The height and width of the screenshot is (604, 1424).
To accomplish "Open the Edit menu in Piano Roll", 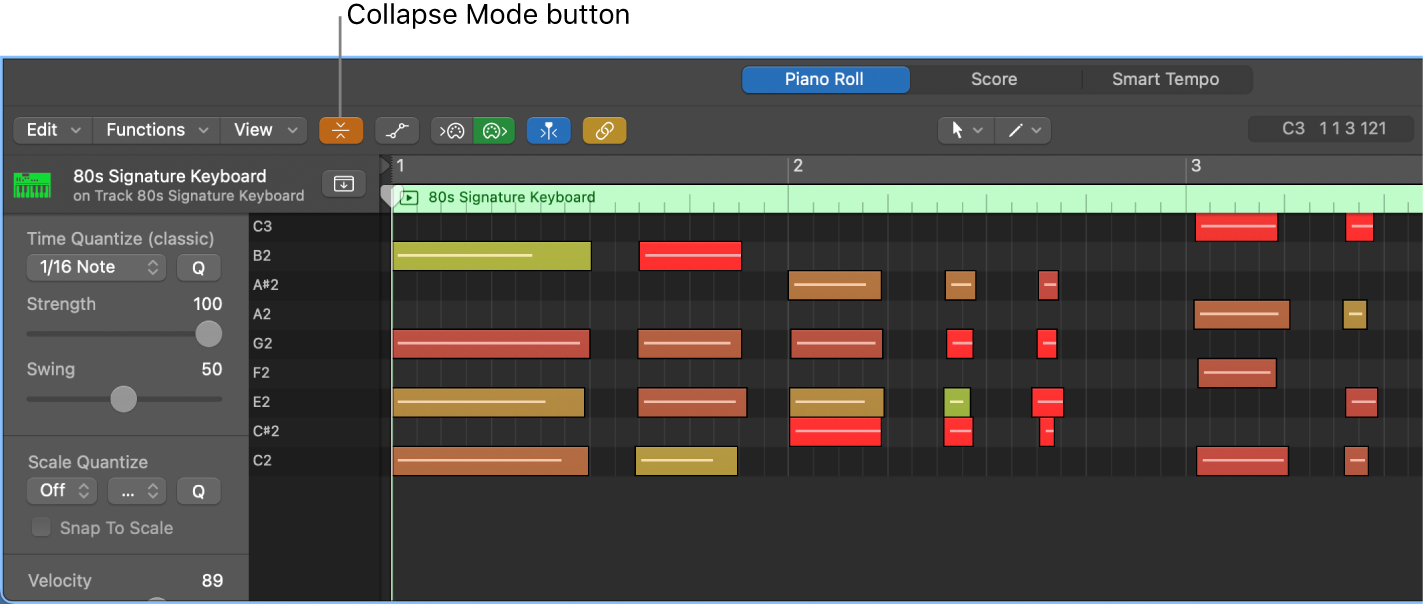I will coord(51,130).
